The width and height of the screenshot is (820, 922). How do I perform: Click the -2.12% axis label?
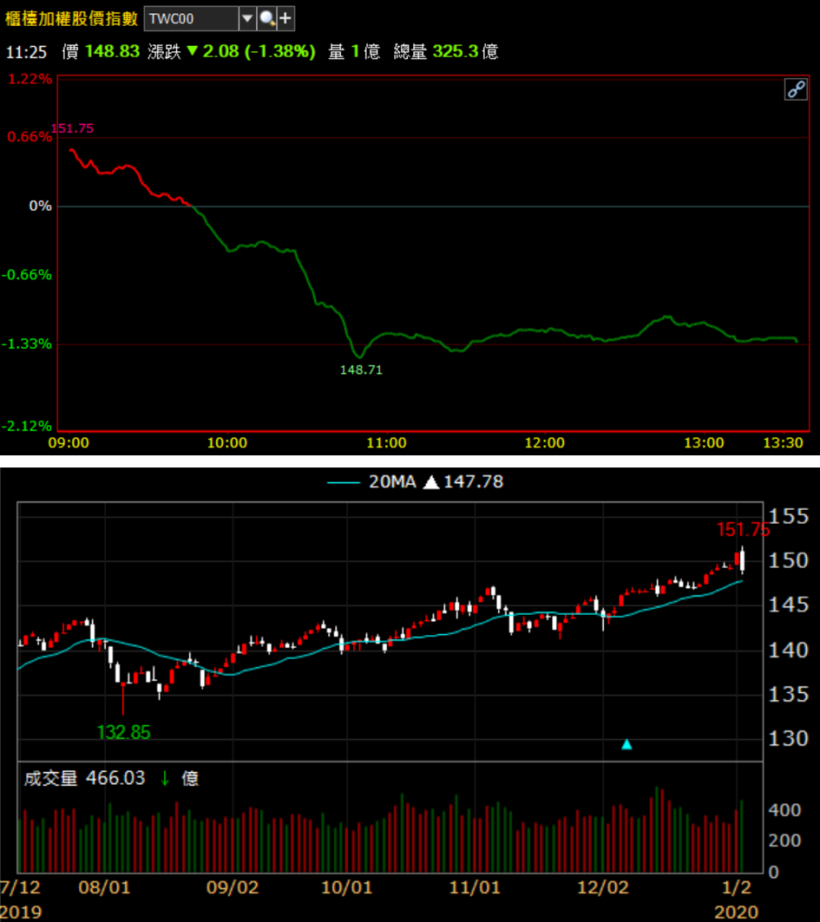(27, 426)
